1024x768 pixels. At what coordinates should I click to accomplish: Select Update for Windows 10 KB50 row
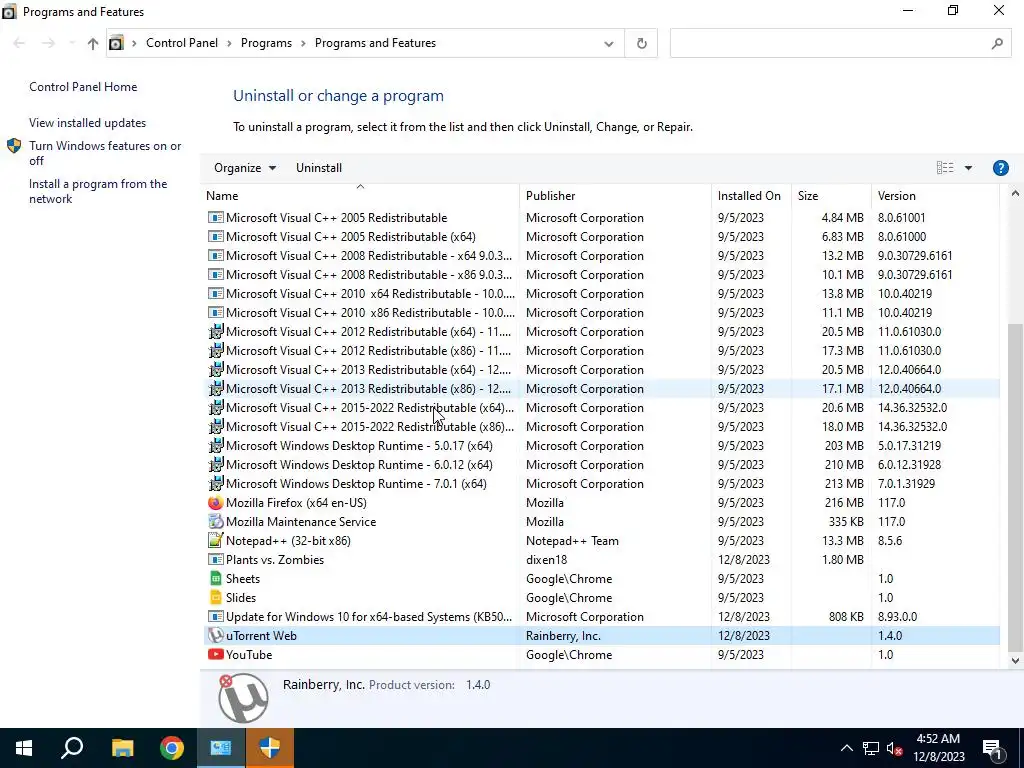click(601, 616)
